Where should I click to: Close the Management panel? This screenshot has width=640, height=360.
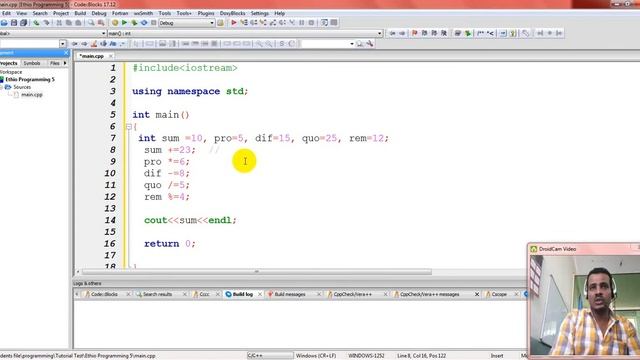tap(66, 53)
